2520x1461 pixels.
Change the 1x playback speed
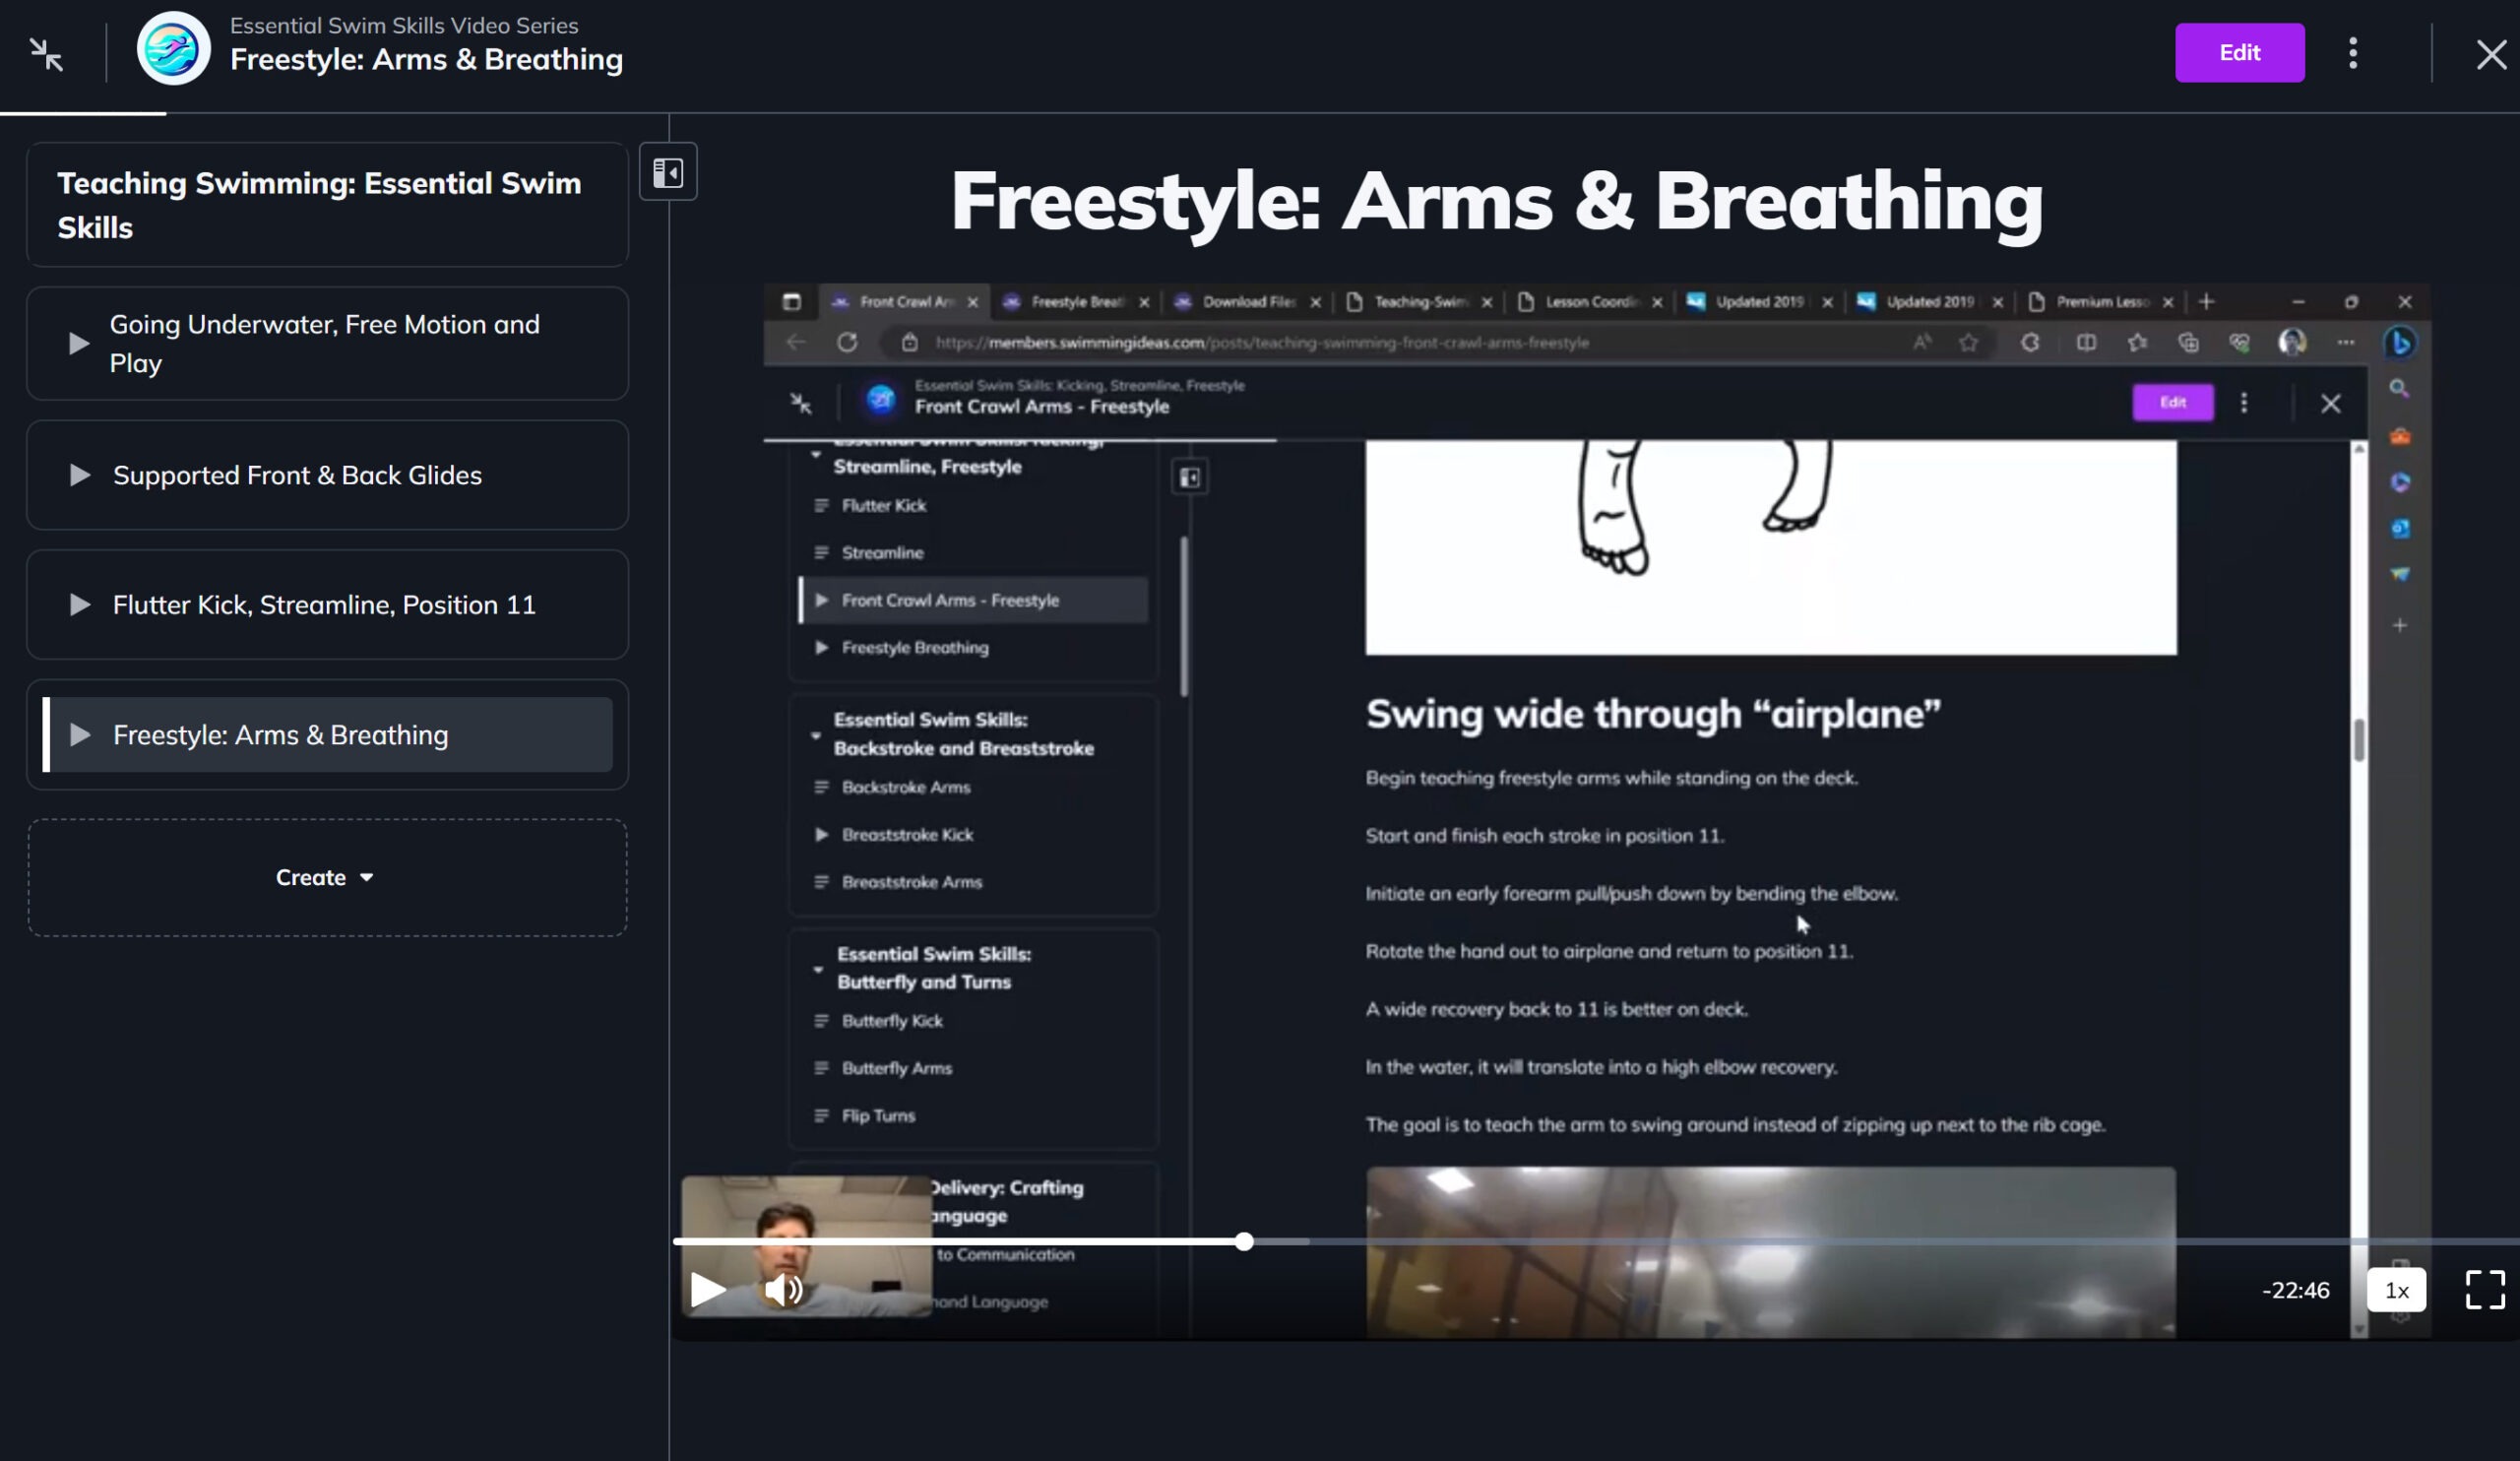point(2395,1290)
